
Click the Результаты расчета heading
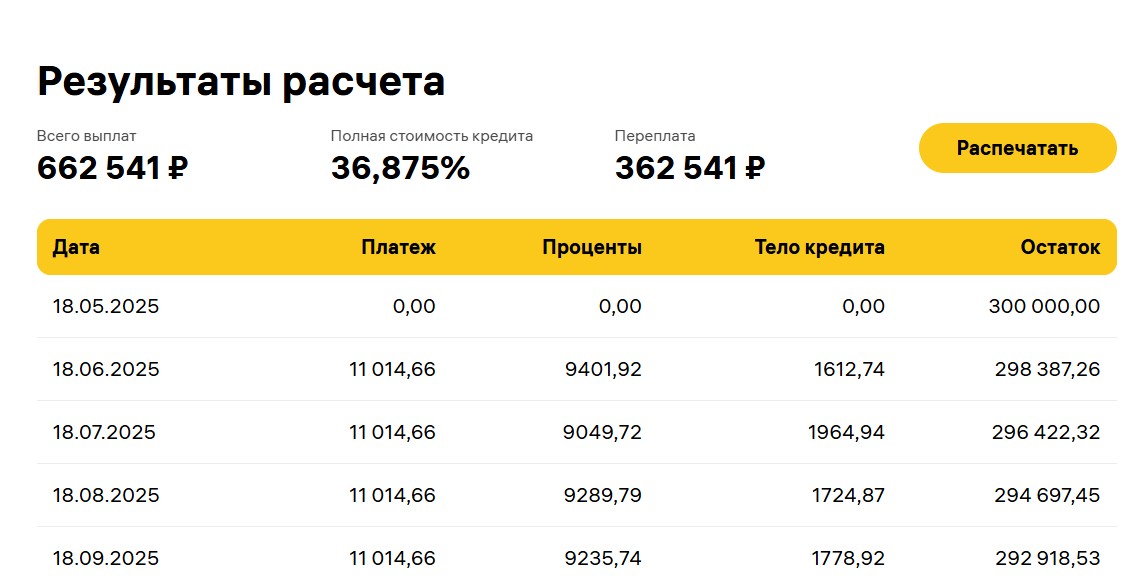pos(241,81)
